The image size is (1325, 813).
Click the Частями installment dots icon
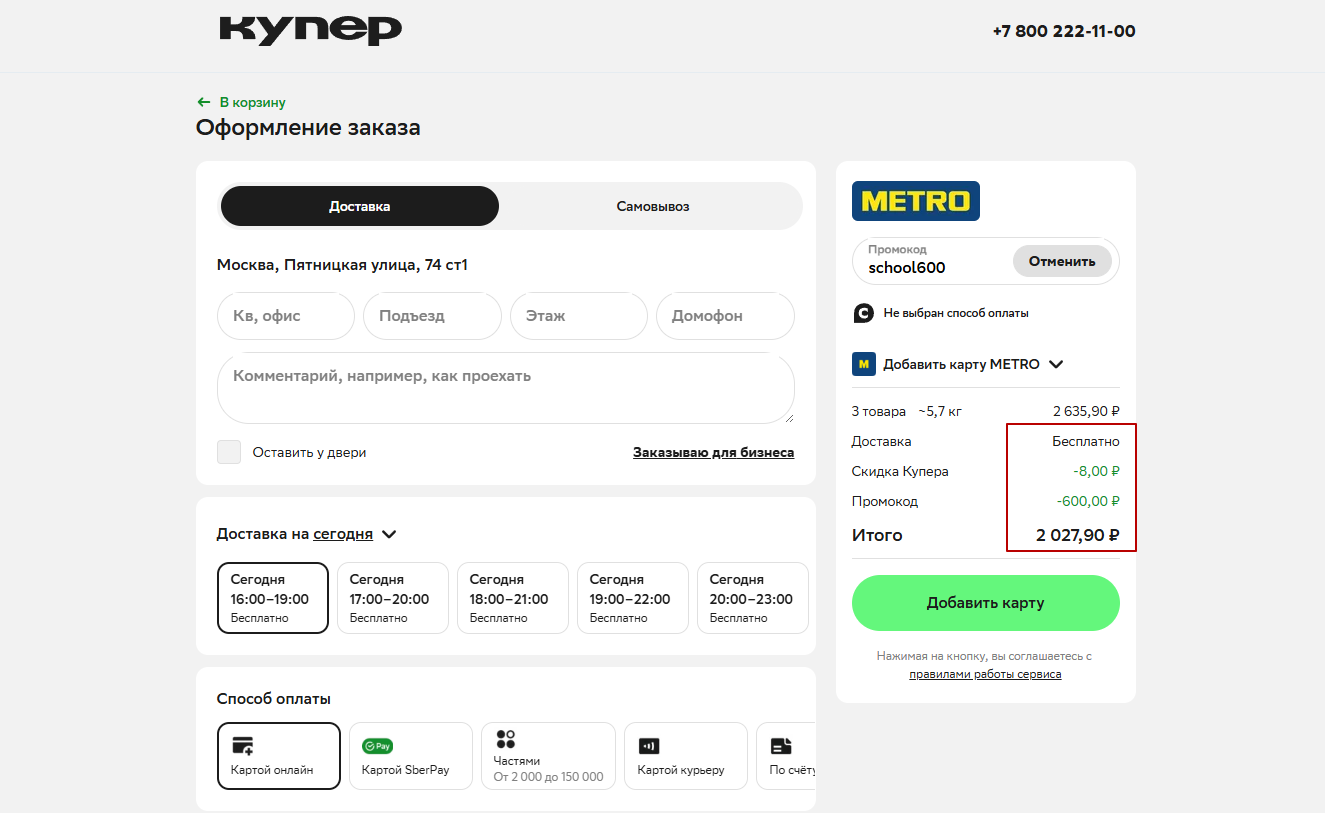pos(505,739)
